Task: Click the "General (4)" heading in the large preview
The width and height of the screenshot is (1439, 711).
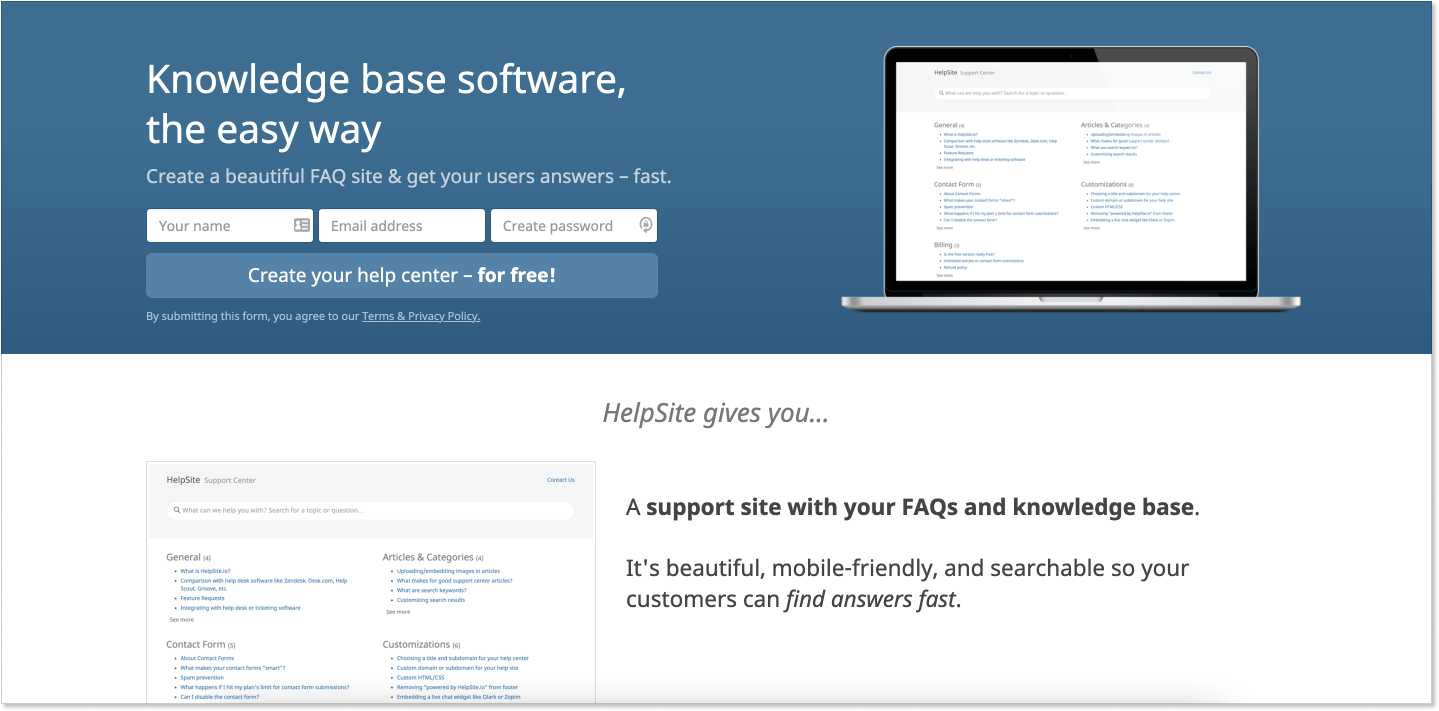Action: tap(188, 557)
